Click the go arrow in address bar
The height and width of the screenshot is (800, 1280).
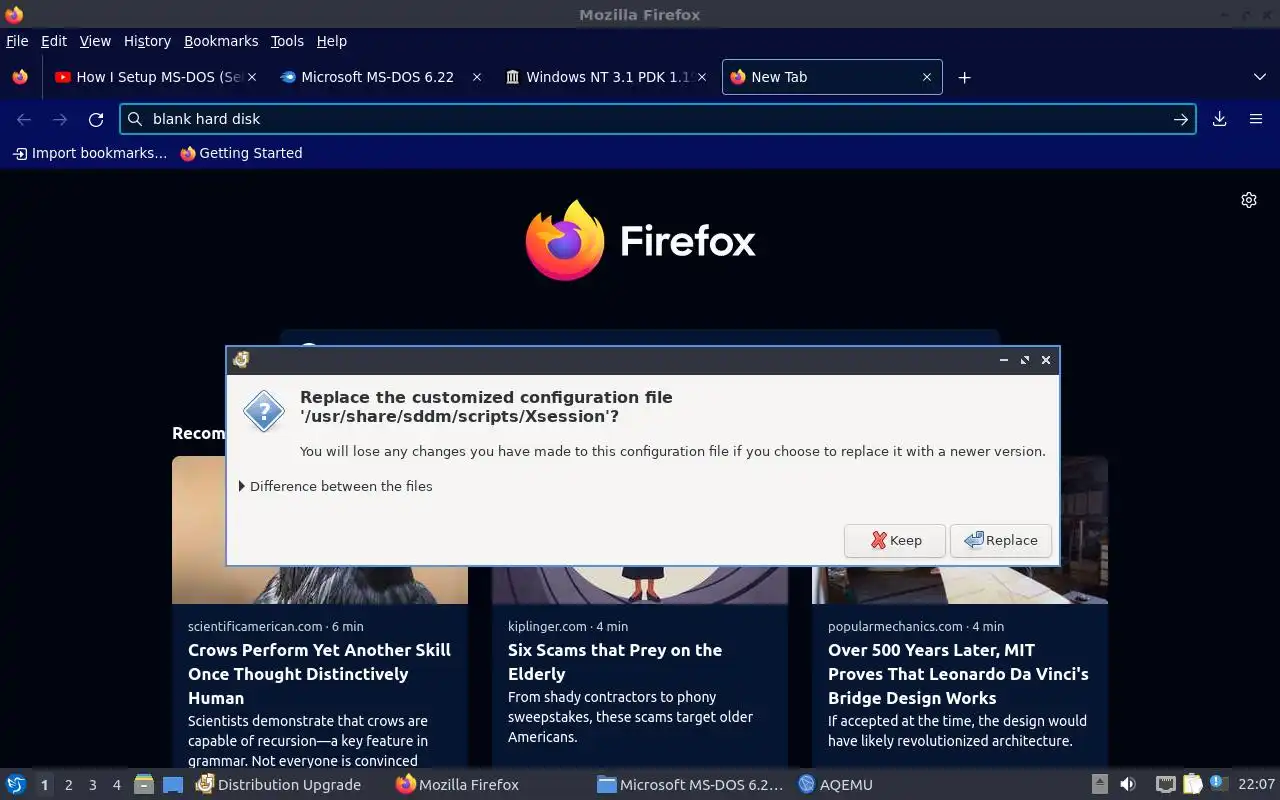(x=1181, y=119)
